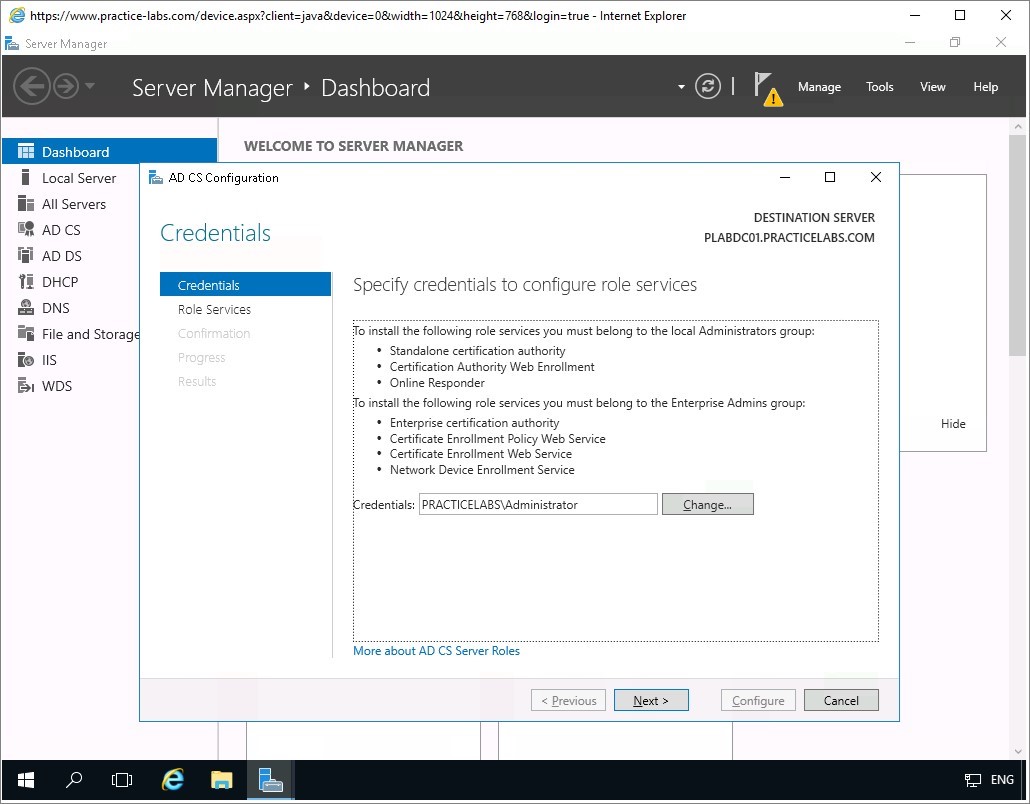Click the File and Storage Services icon
The image size is (1030, 804).
click(26, 334)
